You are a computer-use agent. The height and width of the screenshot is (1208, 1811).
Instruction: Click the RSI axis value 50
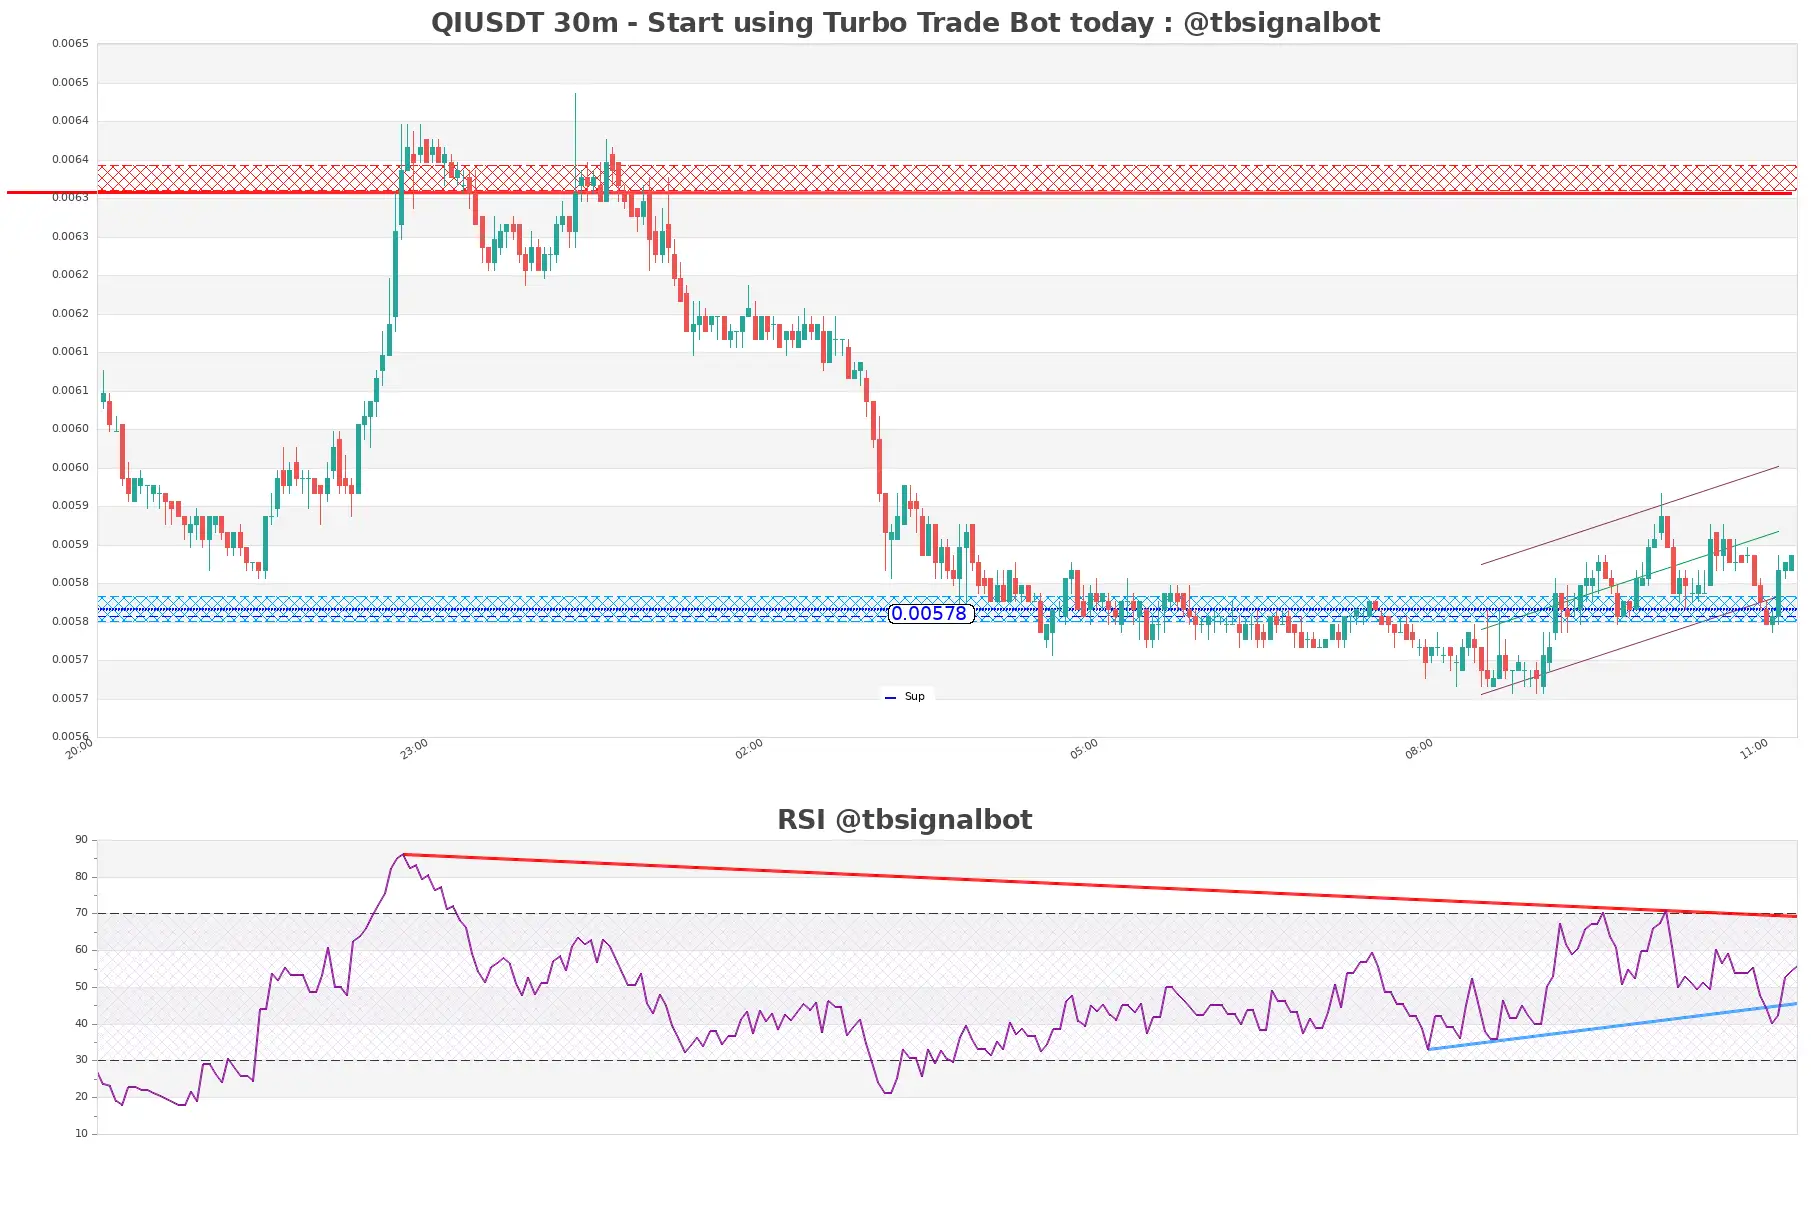click(81, 987)
